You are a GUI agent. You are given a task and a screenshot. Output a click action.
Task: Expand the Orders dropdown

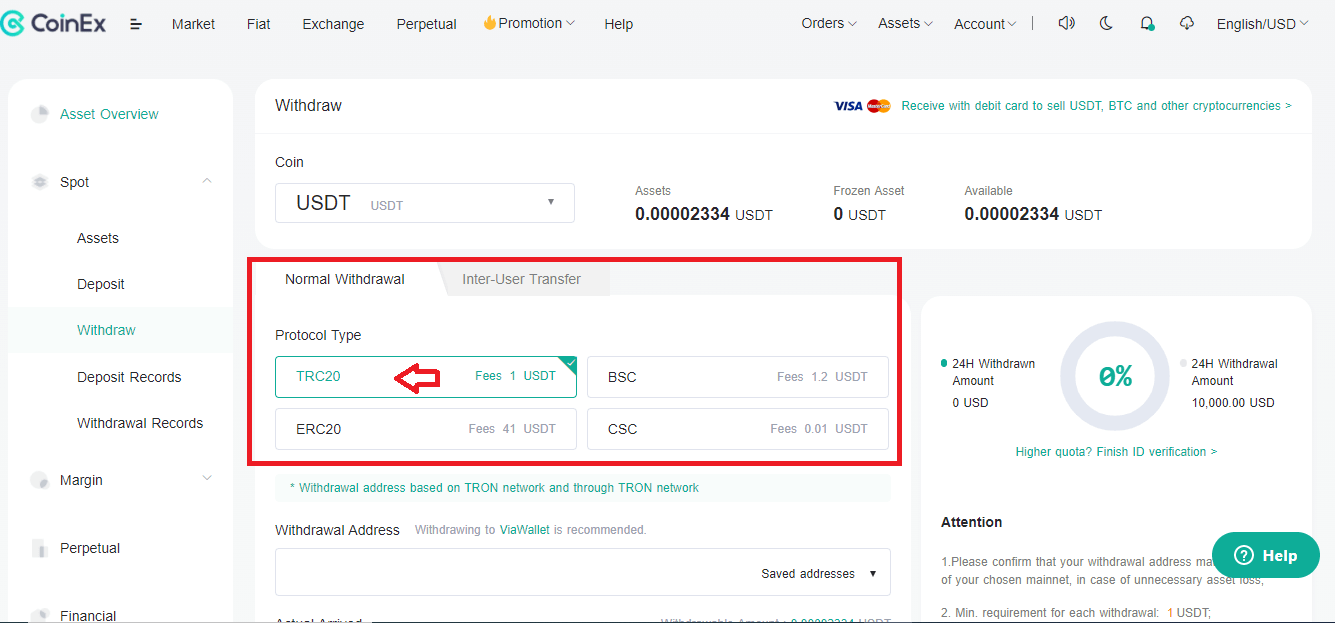click(829, 23)
